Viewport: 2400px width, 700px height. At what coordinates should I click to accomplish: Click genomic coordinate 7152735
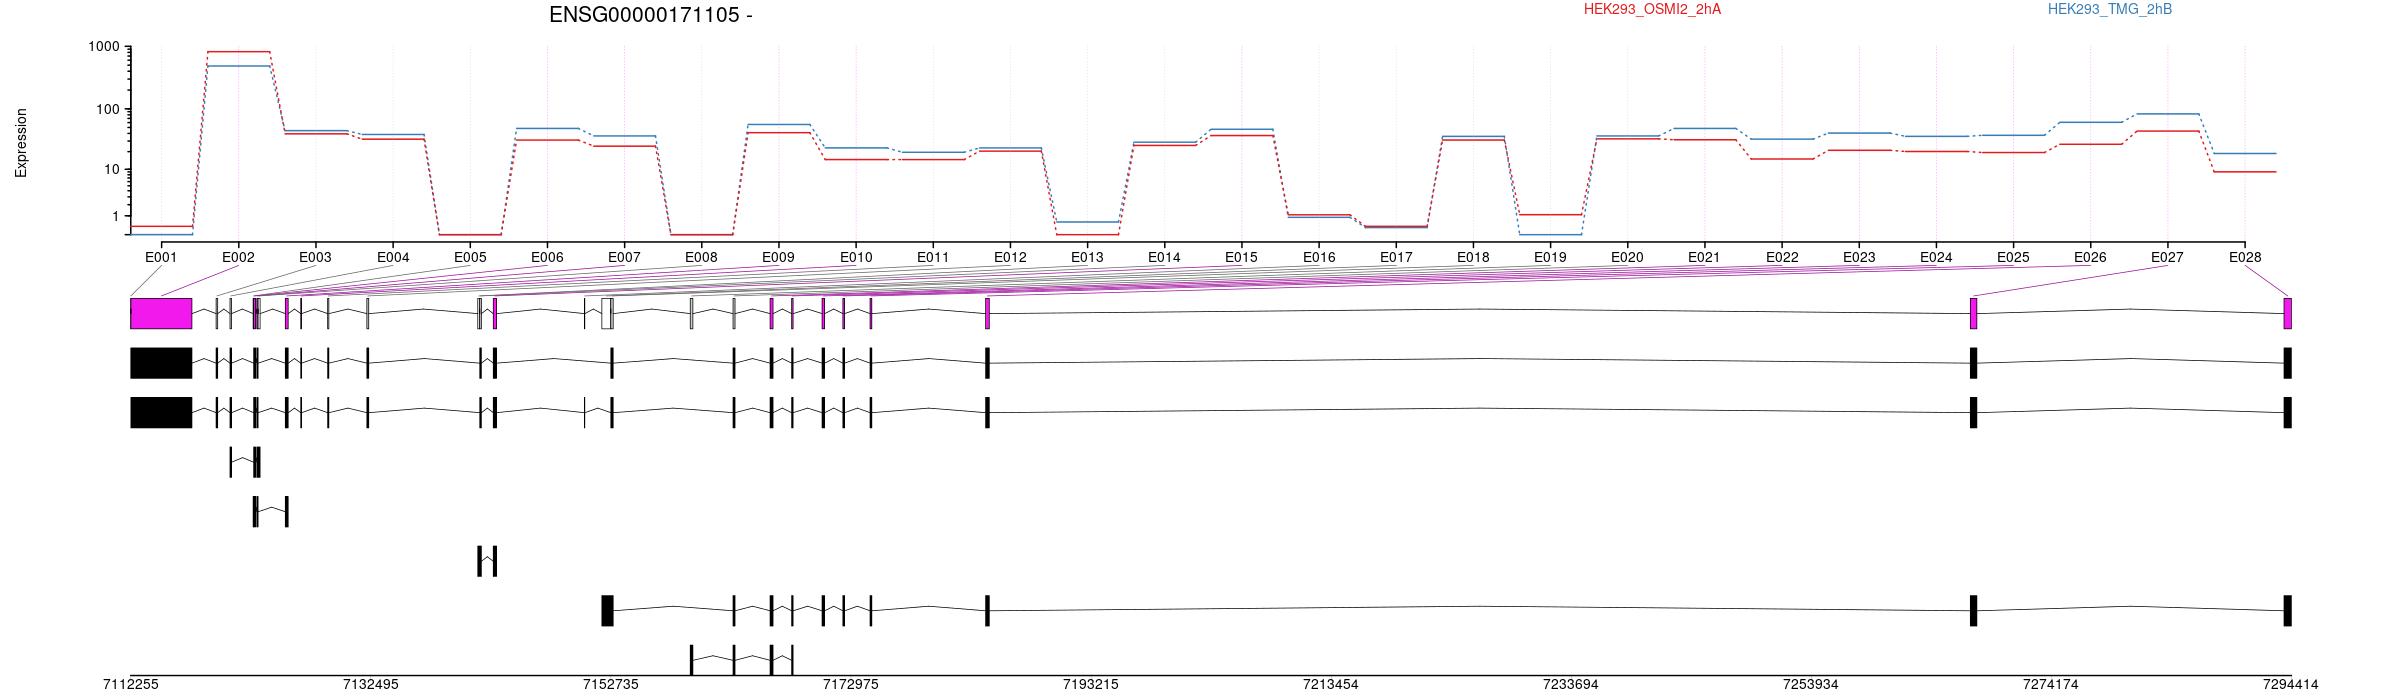click(x=611, y=685)
